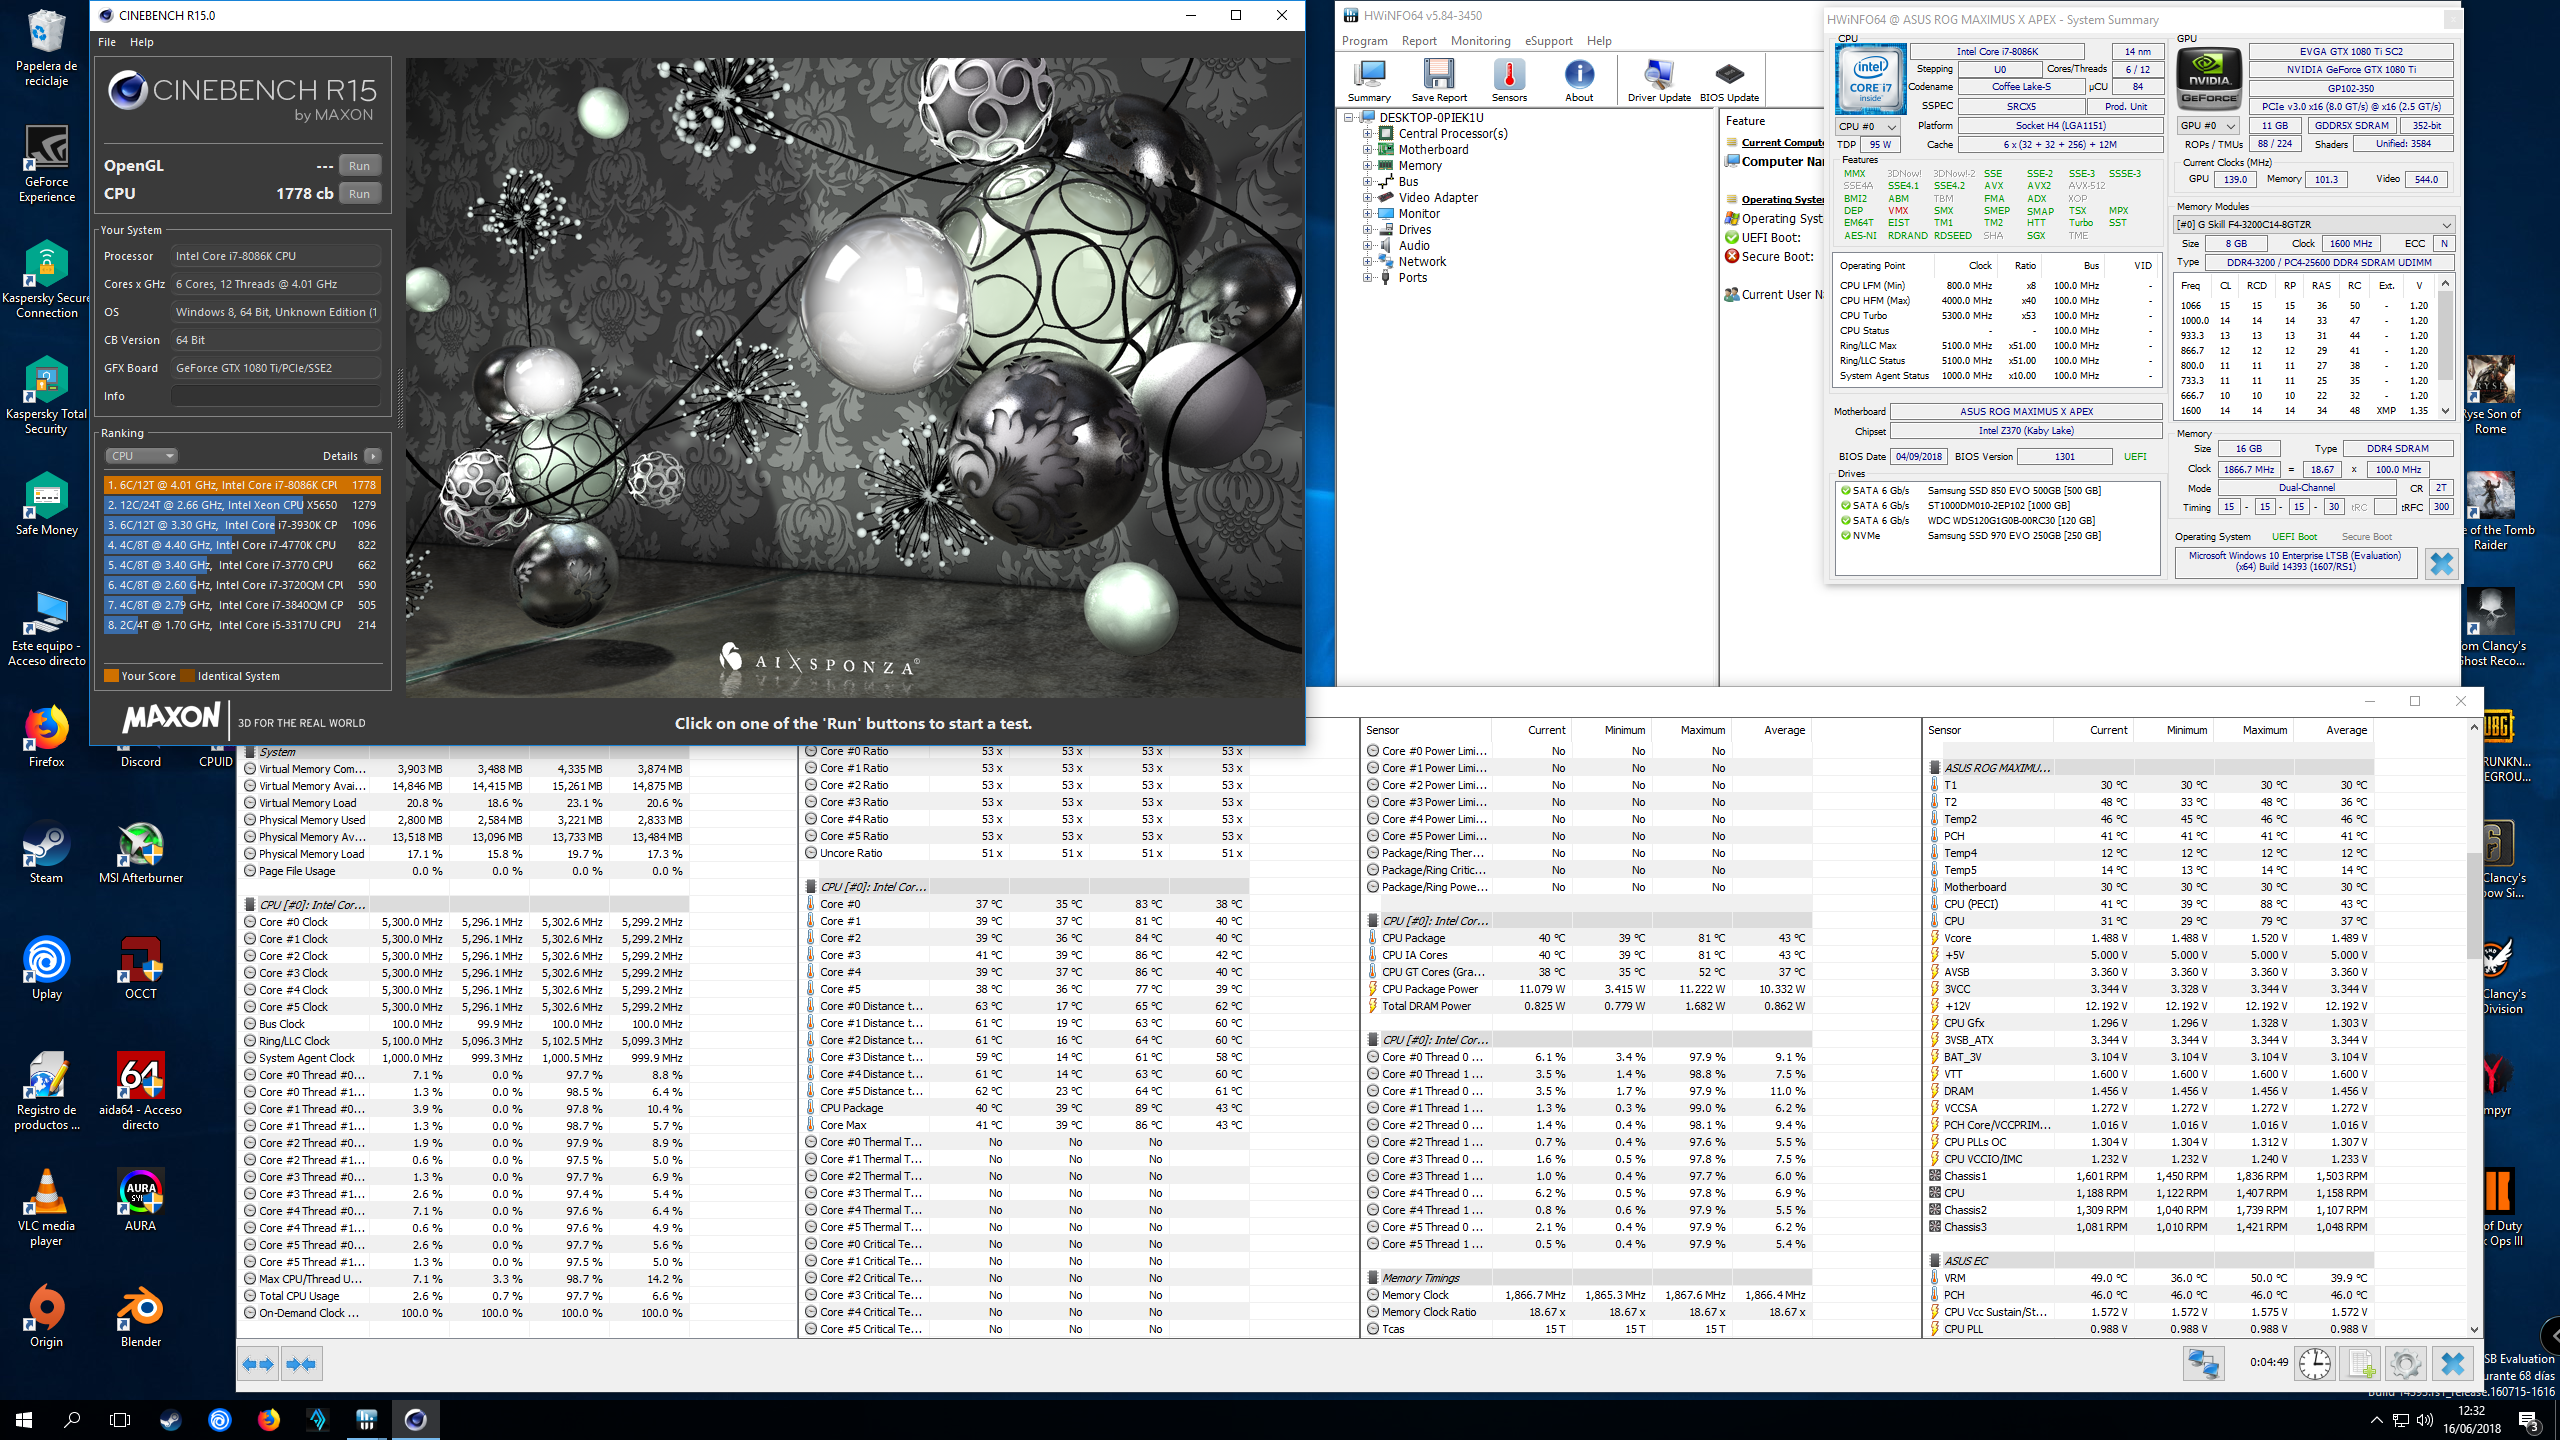The image size is (2560, 1440).
Task: Open the Windows Action Center notifications
Action: click(2529, 1420)
